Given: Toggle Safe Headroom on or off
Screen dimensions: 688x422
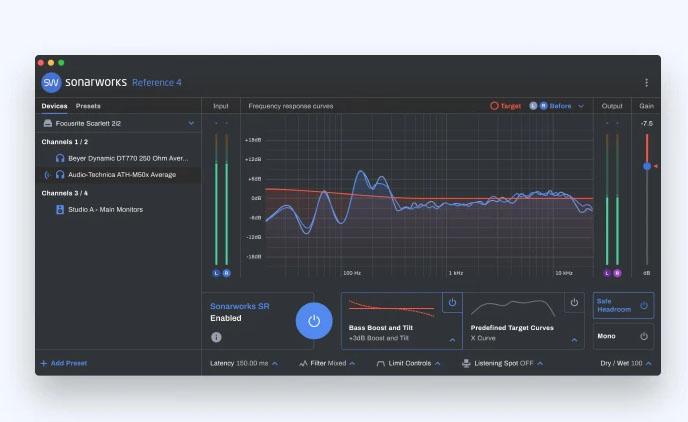Looking at the screenshot, I should tap(643, 305).
